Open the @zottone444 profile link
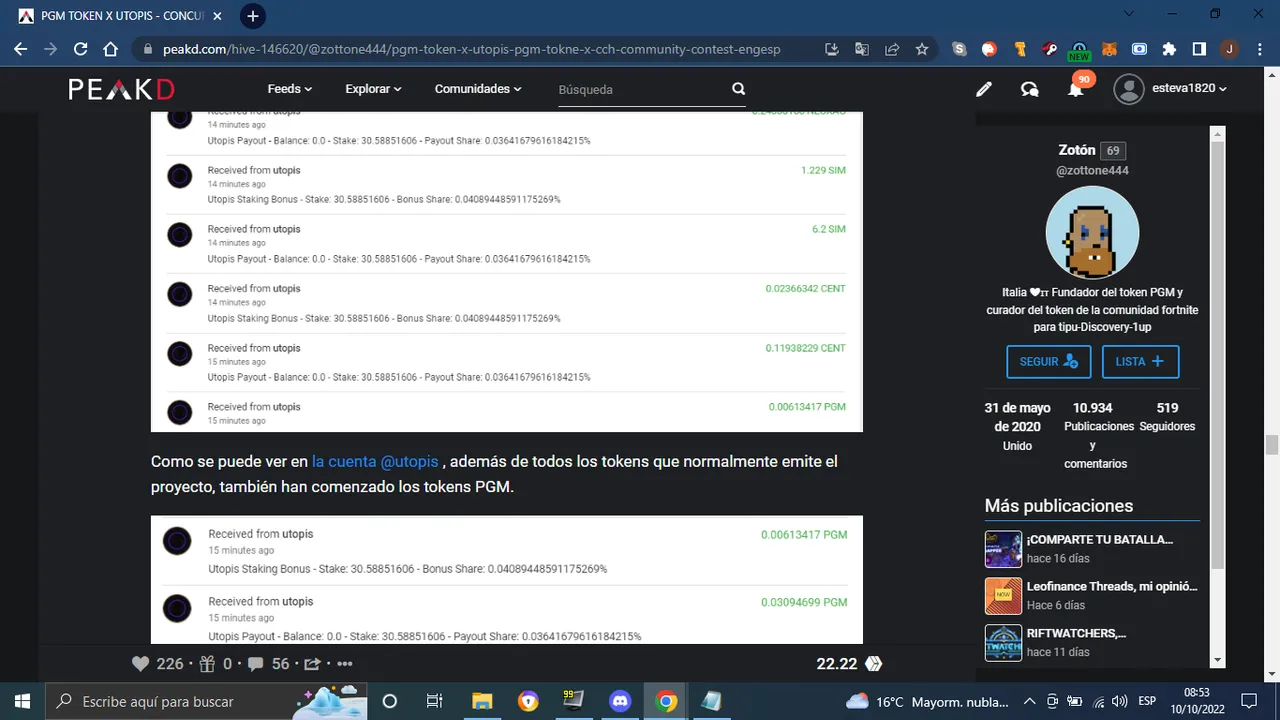1280x720 pixels. coord(1092,170)
